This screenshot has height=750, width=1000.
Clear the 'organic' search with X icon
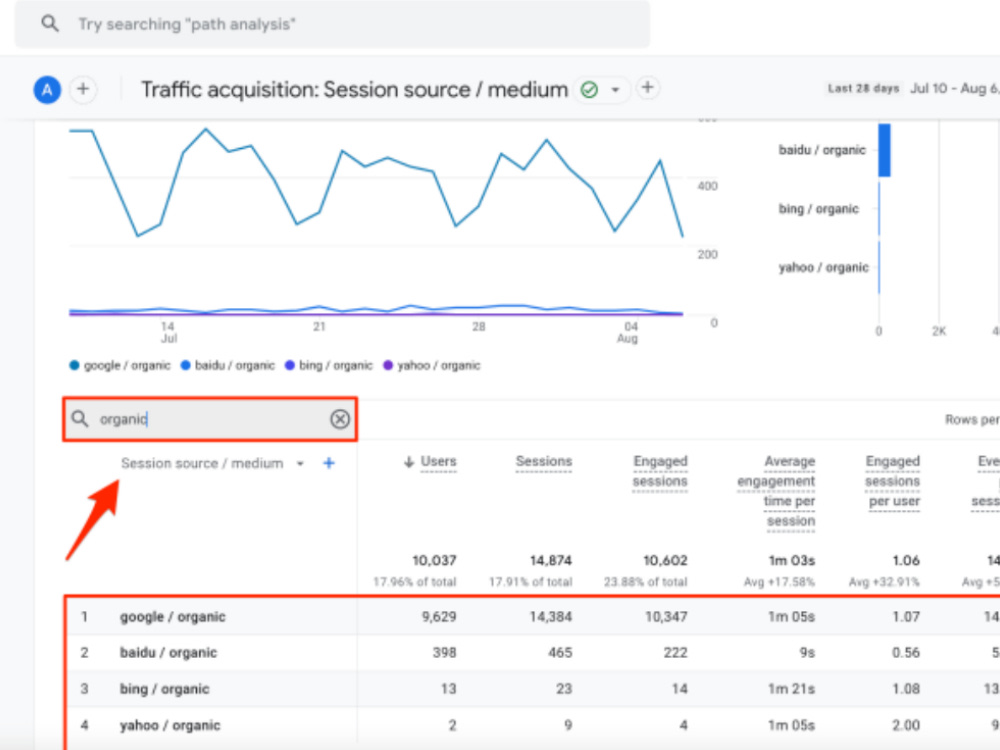340,419
